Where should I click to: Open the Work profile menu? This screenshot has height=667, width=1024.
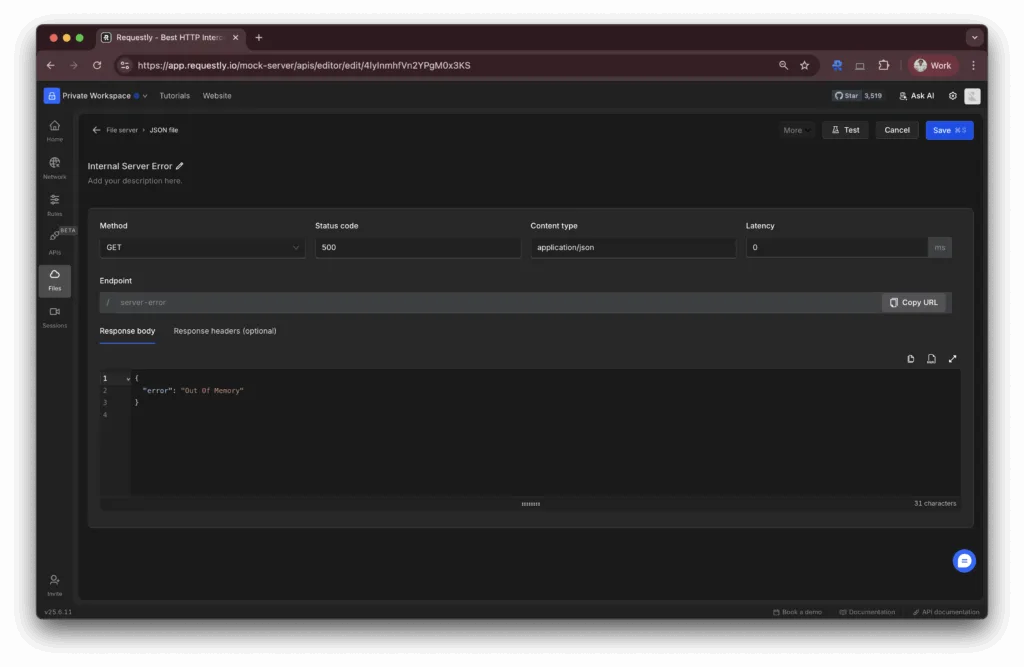point(933,65)
